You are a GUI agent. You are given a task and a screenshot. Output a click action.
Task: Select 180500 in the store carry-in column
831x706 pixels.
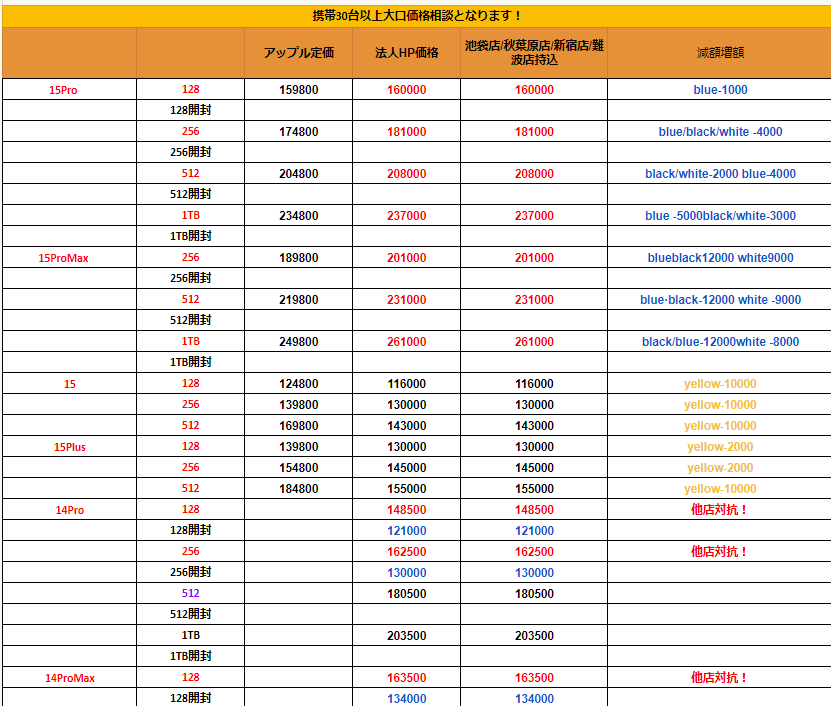(534, 594)
